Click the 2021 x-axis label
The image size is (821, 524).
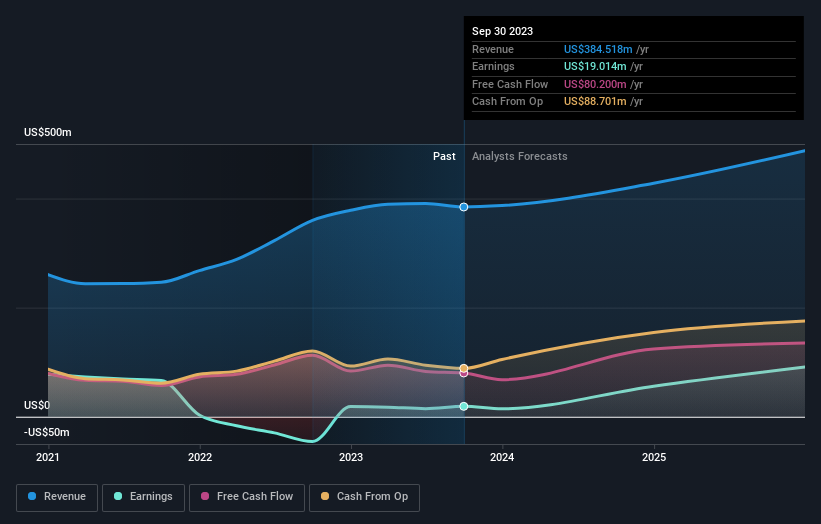coord(48,458)
